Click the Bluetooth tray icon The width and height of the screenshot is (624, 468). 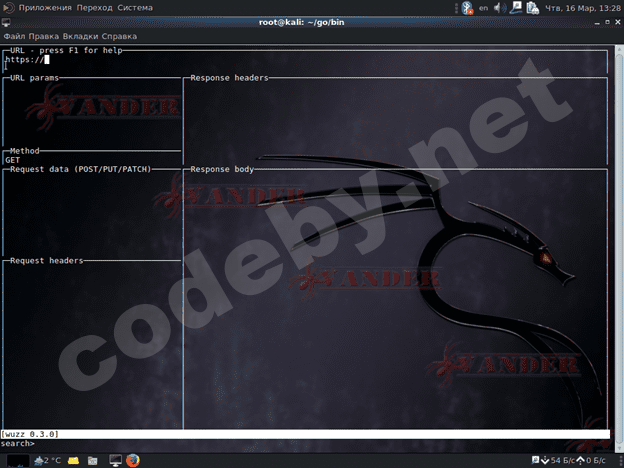tap(467, 8)
